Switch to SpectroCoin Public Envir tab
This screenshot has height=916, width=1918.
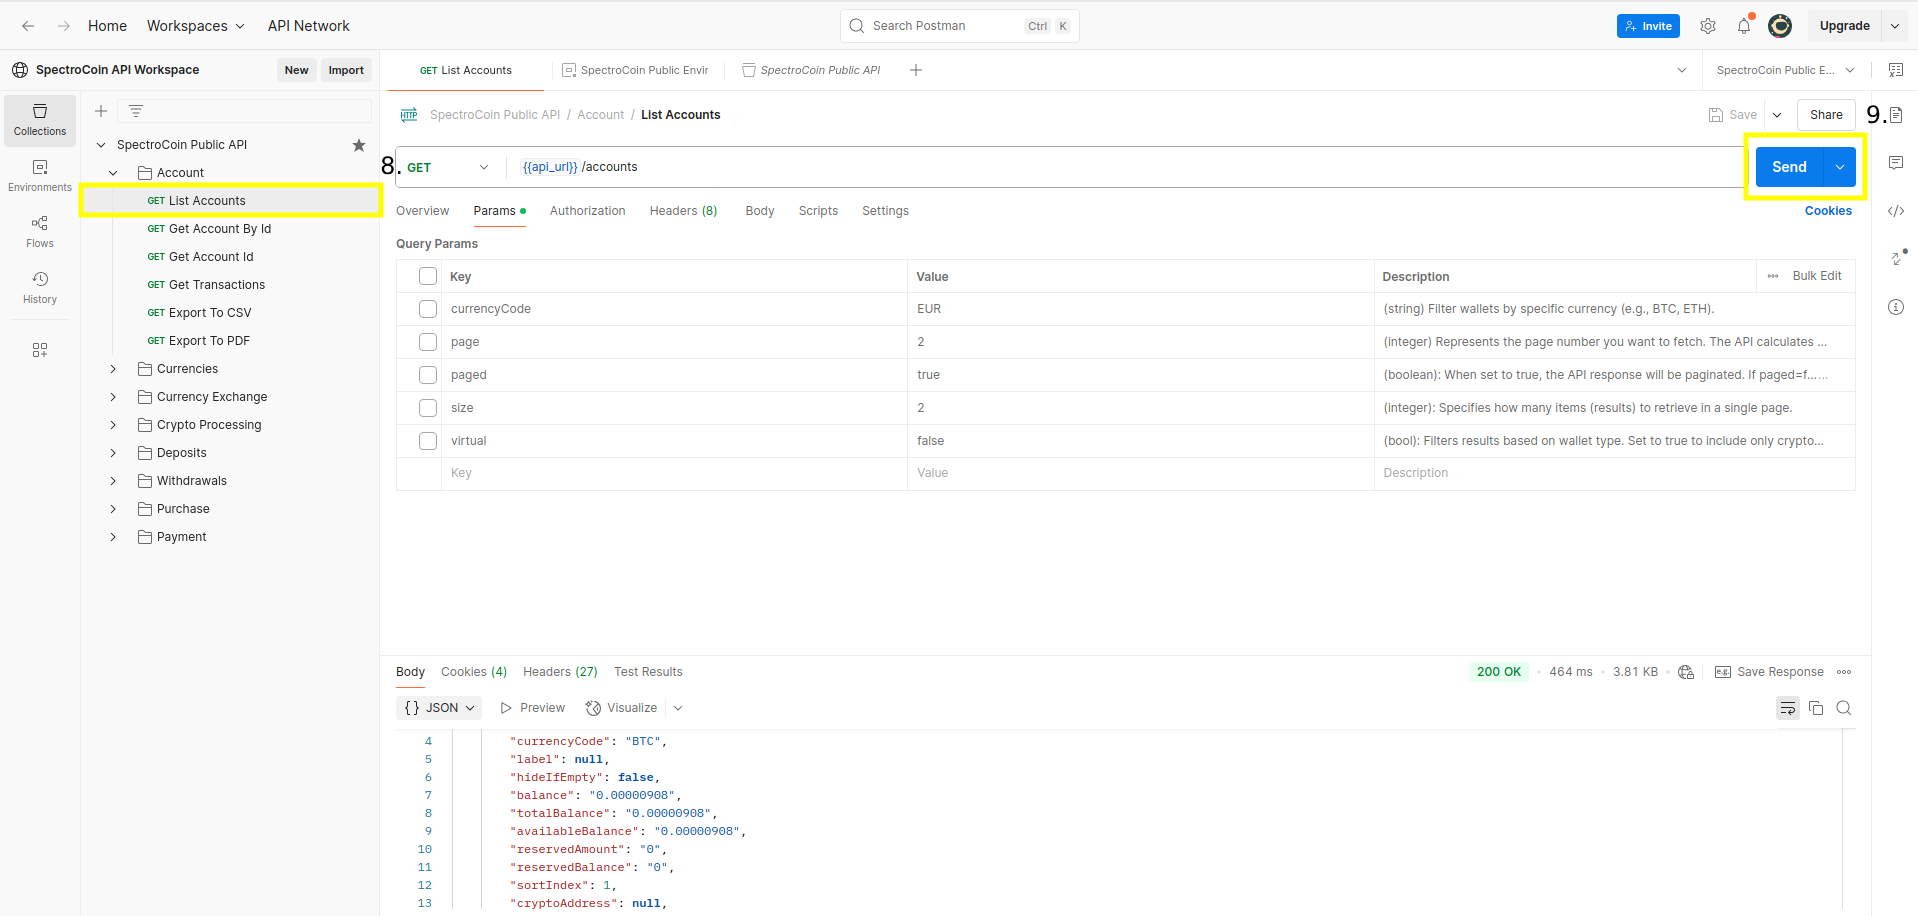(636, 70)
